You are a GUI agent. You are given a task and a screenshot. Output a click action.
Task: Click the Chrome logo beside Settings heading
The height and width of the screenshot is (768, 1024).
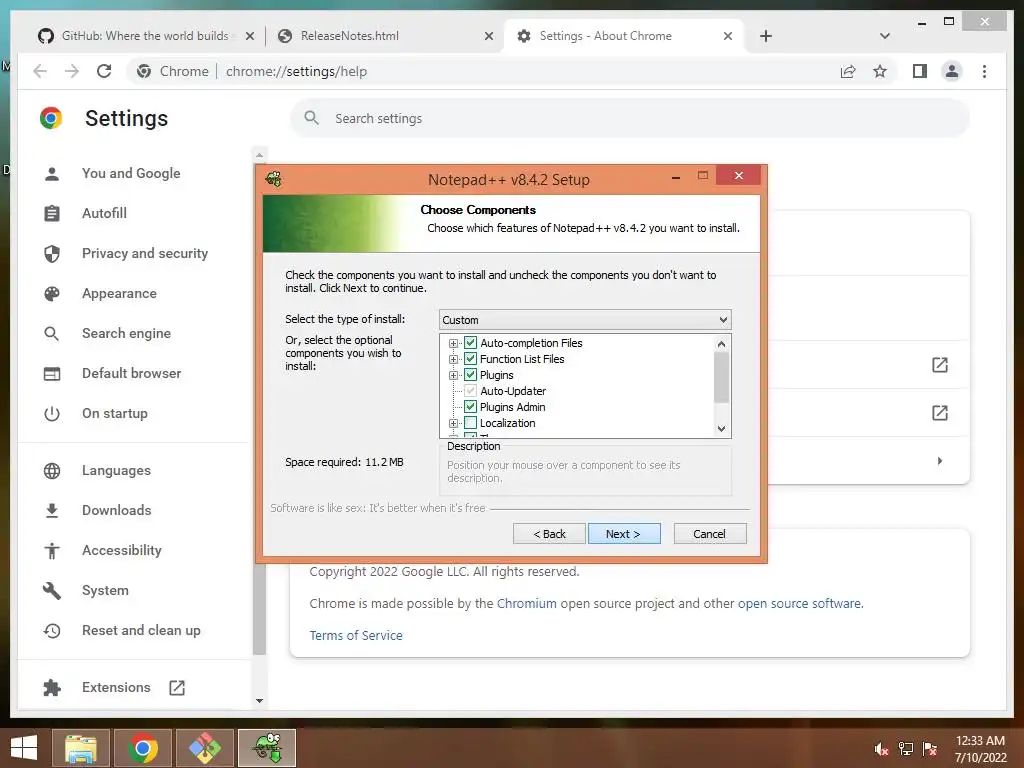click(x=51, y=118)
